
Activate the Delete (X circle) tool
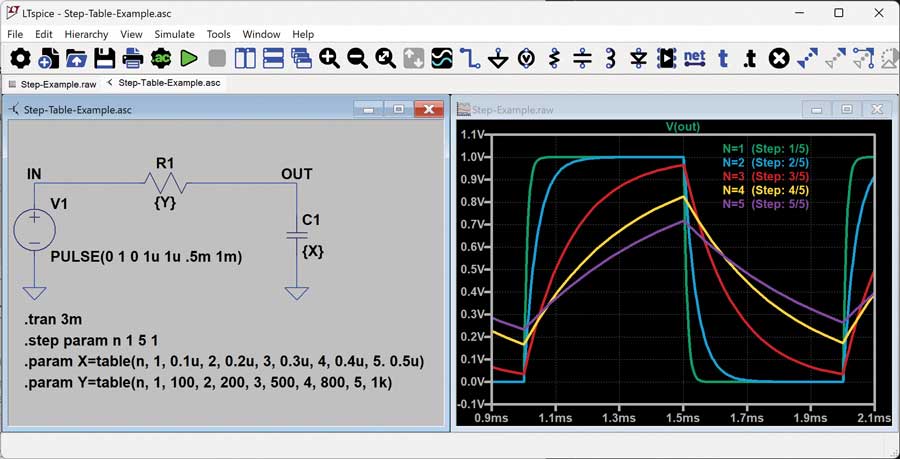779,59
